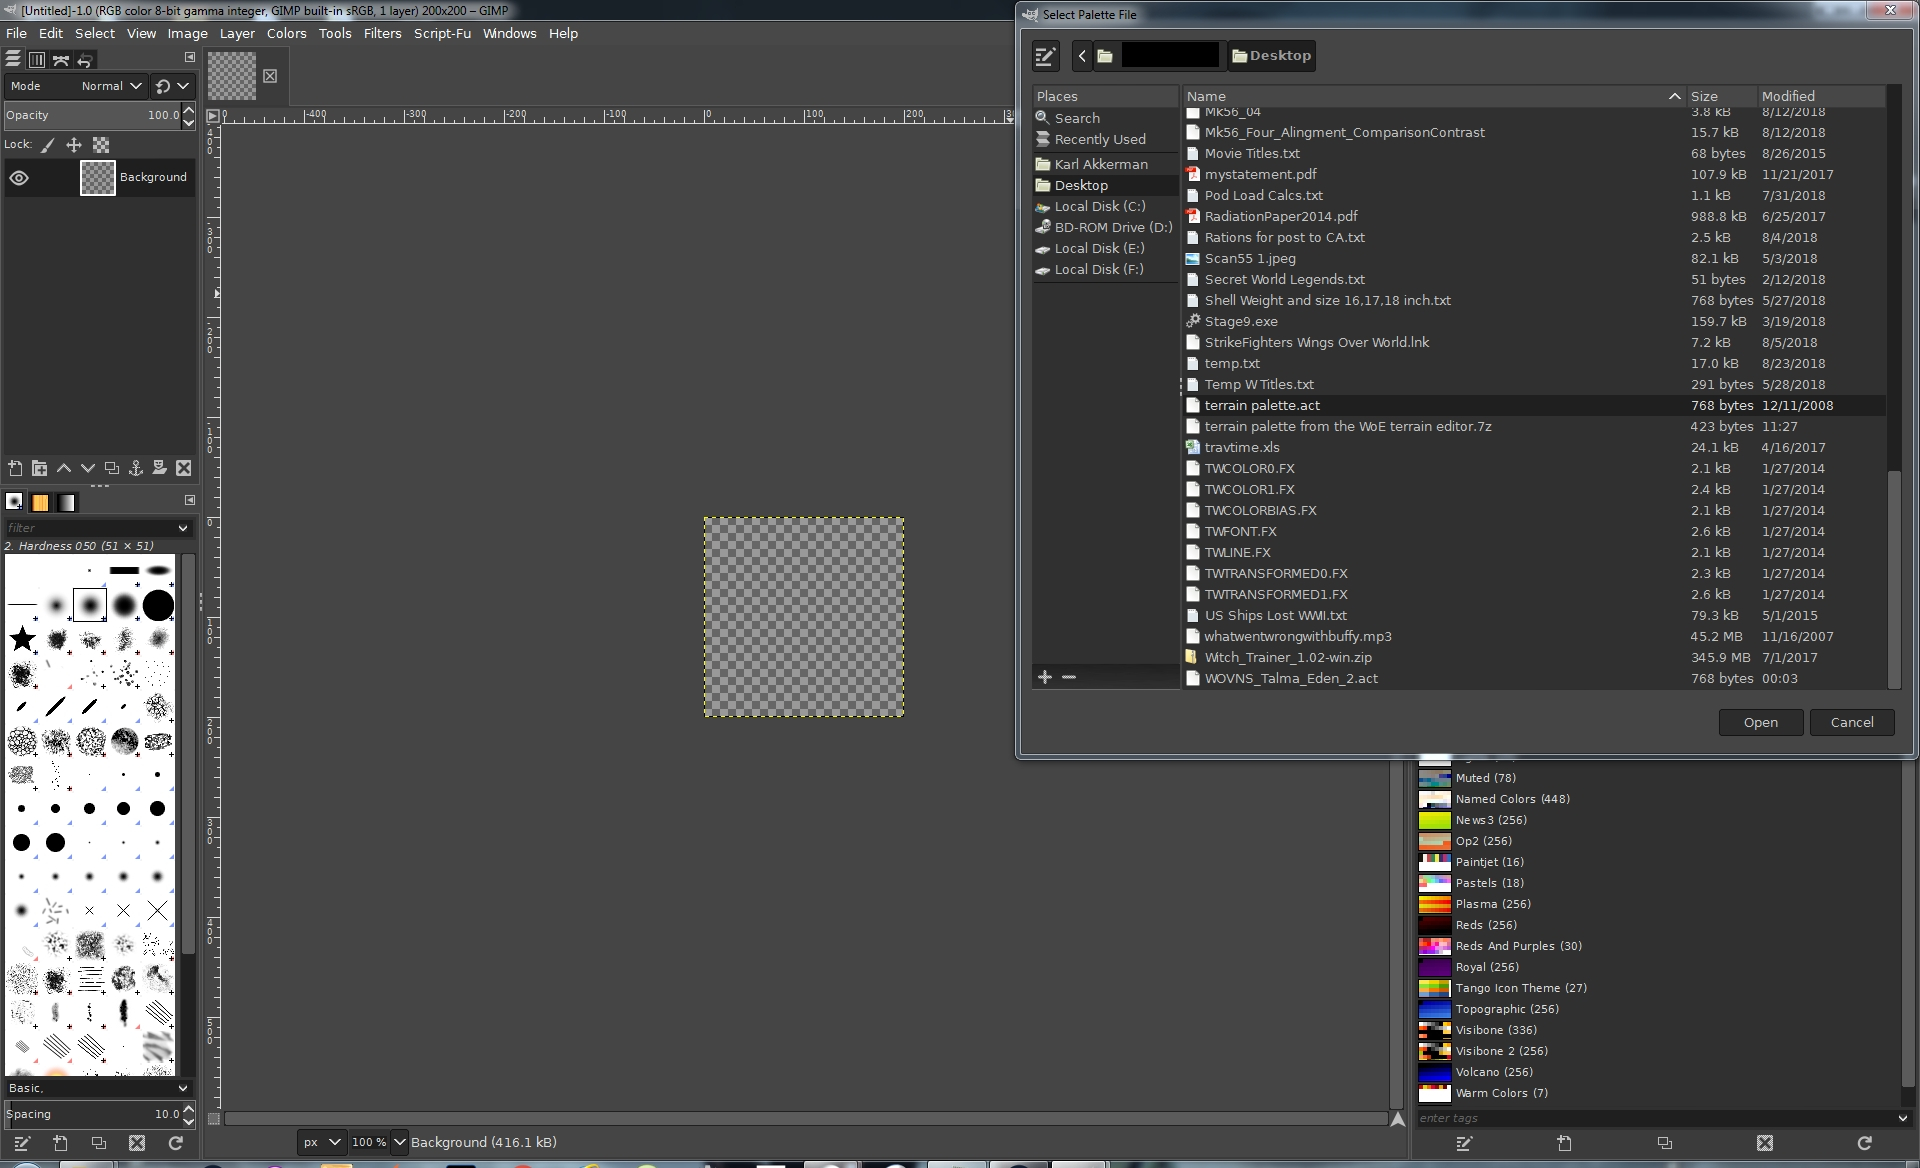This screenshot has height=1168, width=1920.
Task: Select the Topographic (256) palette in the list
Action: point(1658,1009)
